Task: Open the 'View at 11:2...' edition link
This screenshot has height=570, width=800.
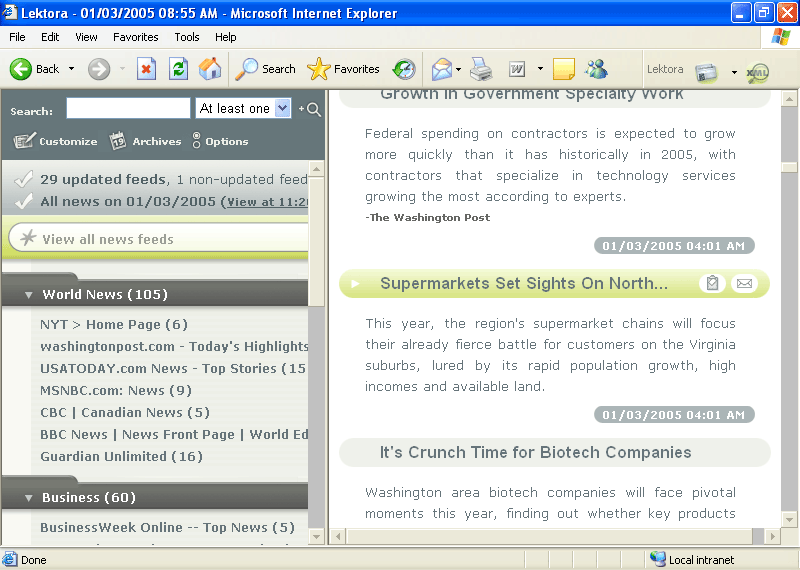Action: [268, 202]
